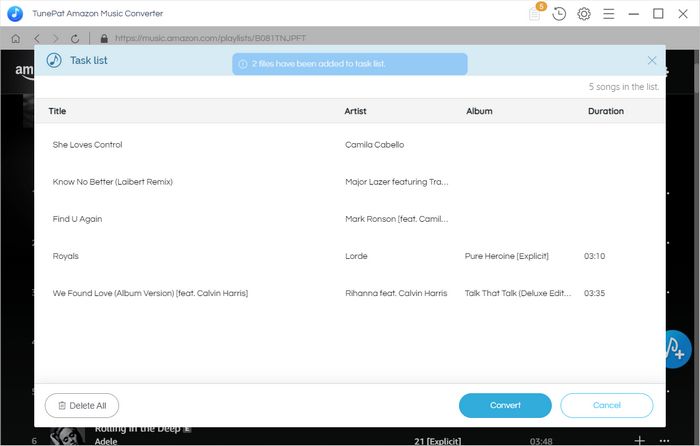Screen dimensions: 700x446
Task: Select Know No Better (Laibert Remix)
Action: pos(112,182)
